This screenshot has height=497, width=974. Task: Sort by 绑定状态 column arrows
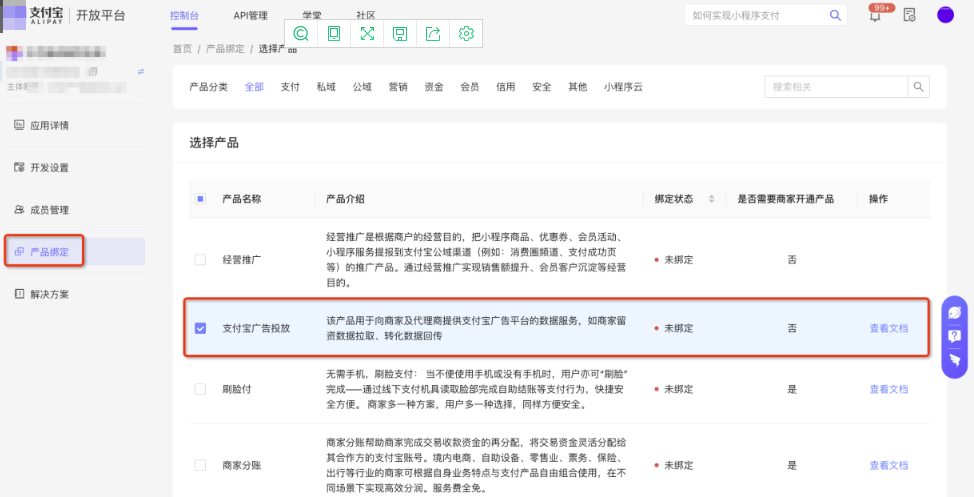tap(711, 199)
